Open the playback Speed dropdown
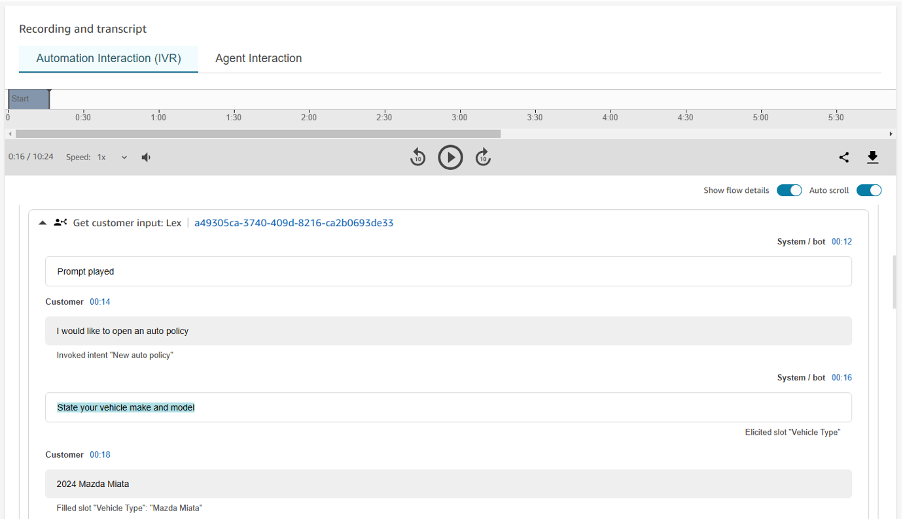This screenshot has width=904, height=520. [x=112, y=157]
